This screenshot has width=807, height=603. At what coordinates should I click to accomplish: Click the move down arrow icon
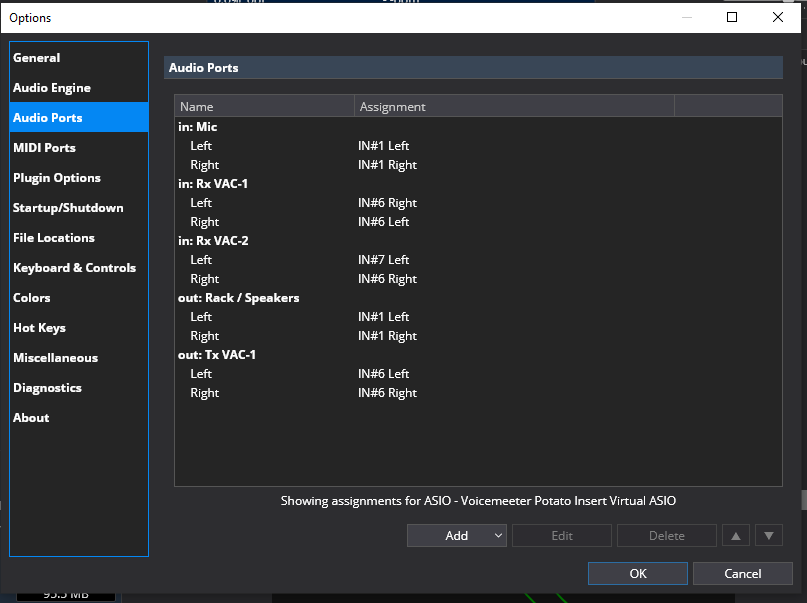point(769,536)
